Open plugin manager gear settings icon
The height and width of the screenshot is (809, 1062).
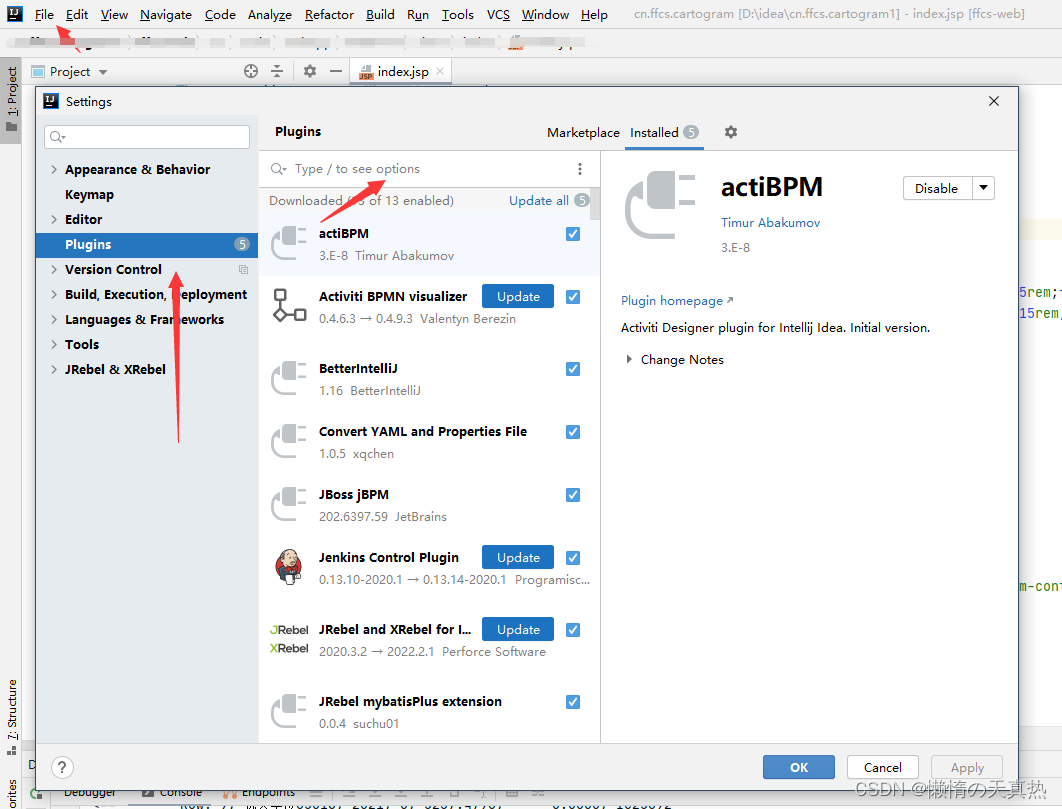click(730, 132)
